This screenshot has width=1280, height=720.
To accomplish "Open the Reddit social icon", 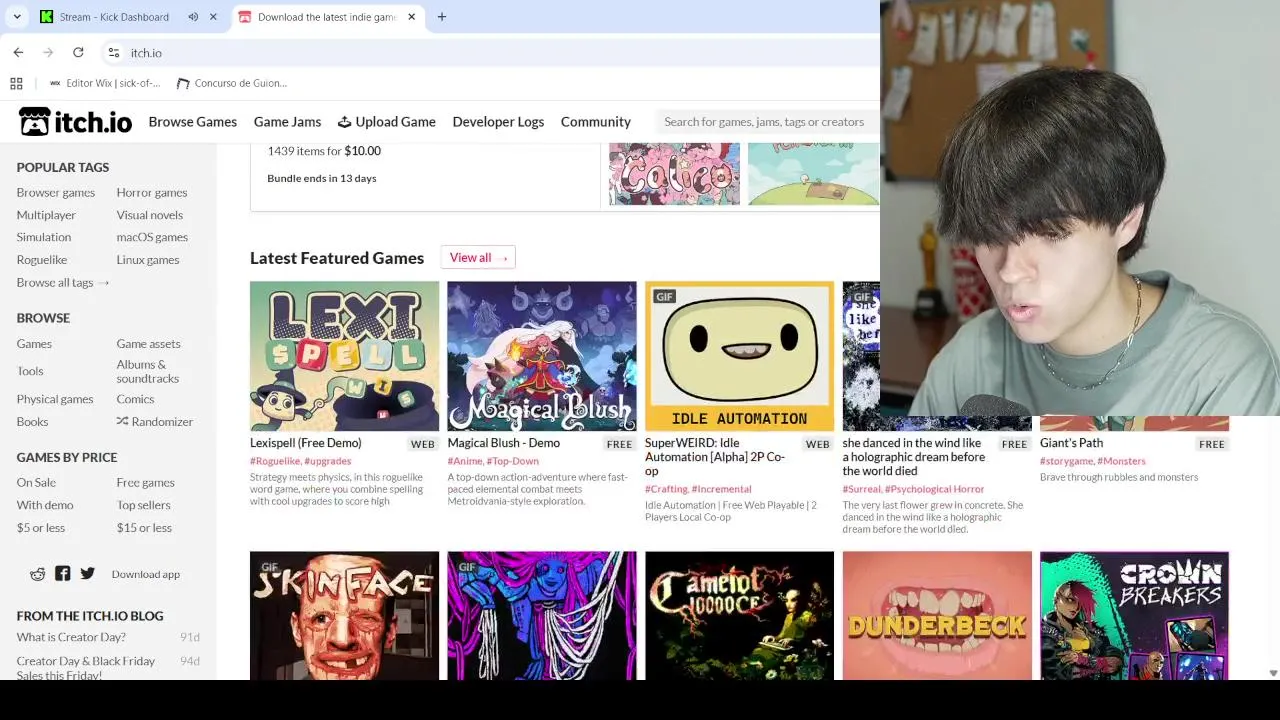I will click(x=38, y=574).
